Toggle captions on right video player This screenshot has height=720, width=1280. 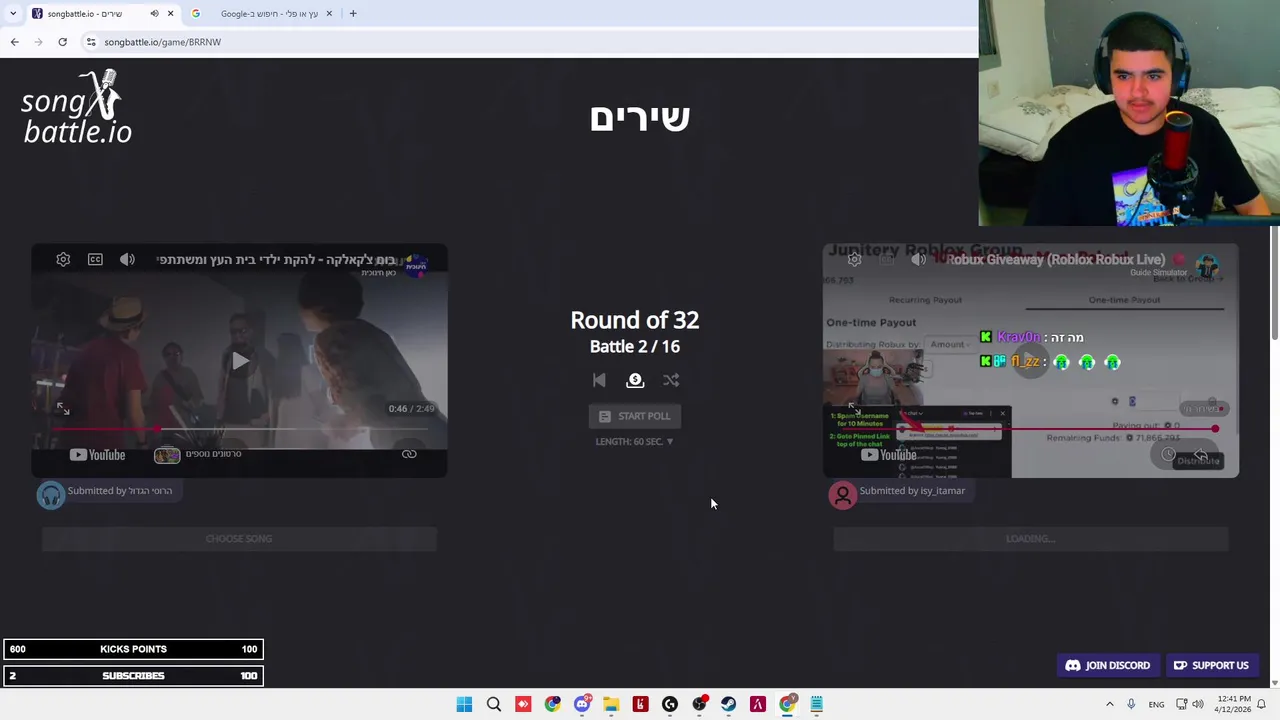(887, 260)
